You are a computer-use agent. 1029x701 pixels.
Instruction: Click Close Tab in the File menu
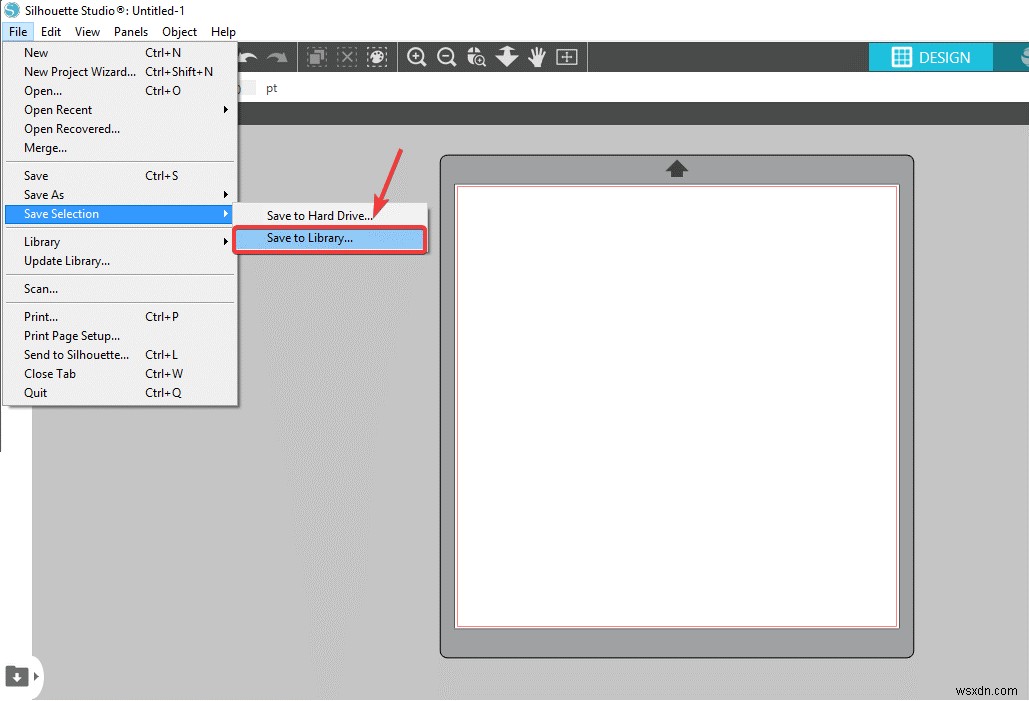point(121,373)
